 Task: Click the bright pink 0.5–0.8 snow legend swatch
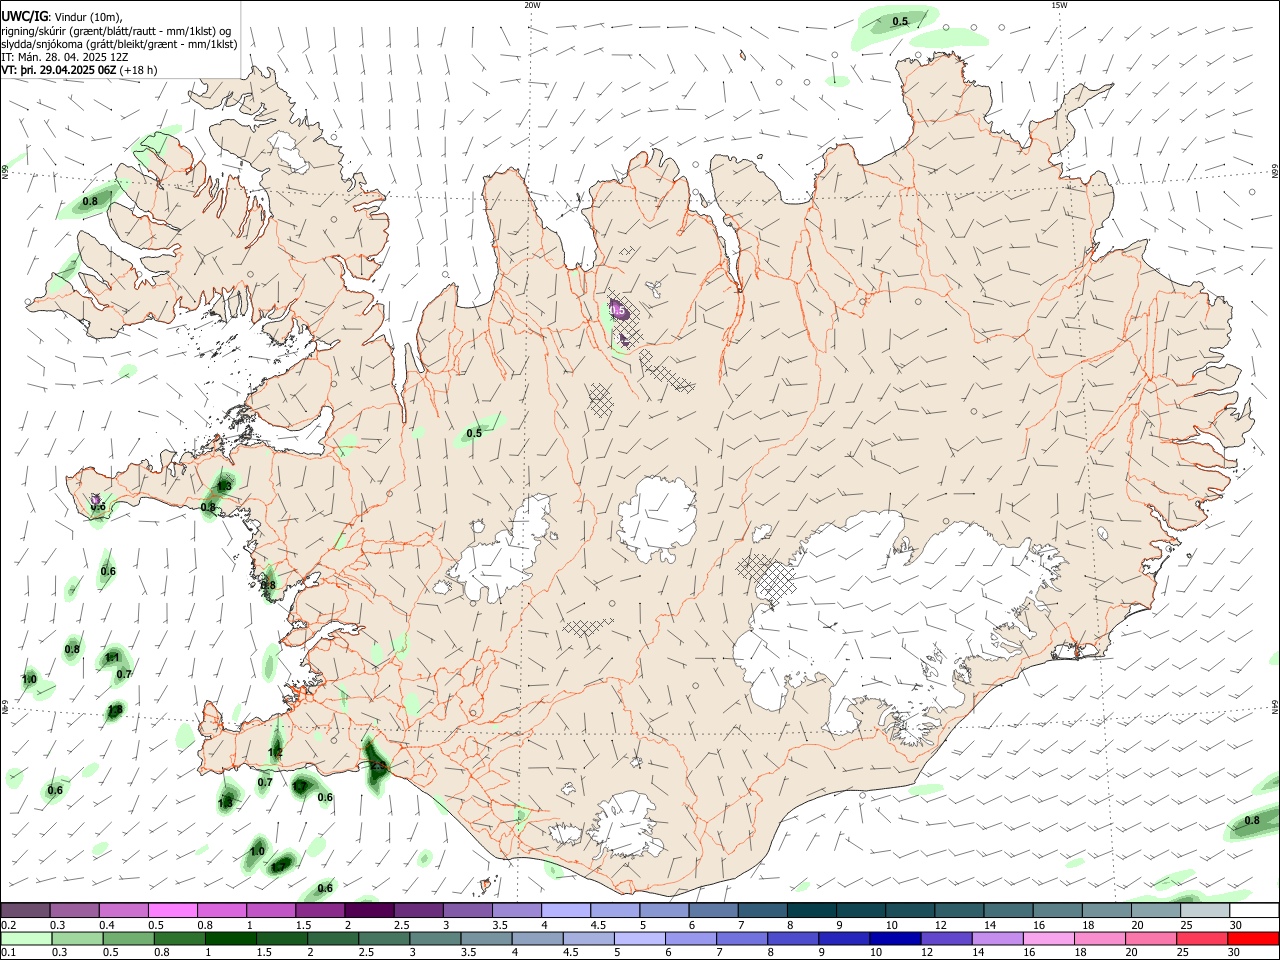172,910
